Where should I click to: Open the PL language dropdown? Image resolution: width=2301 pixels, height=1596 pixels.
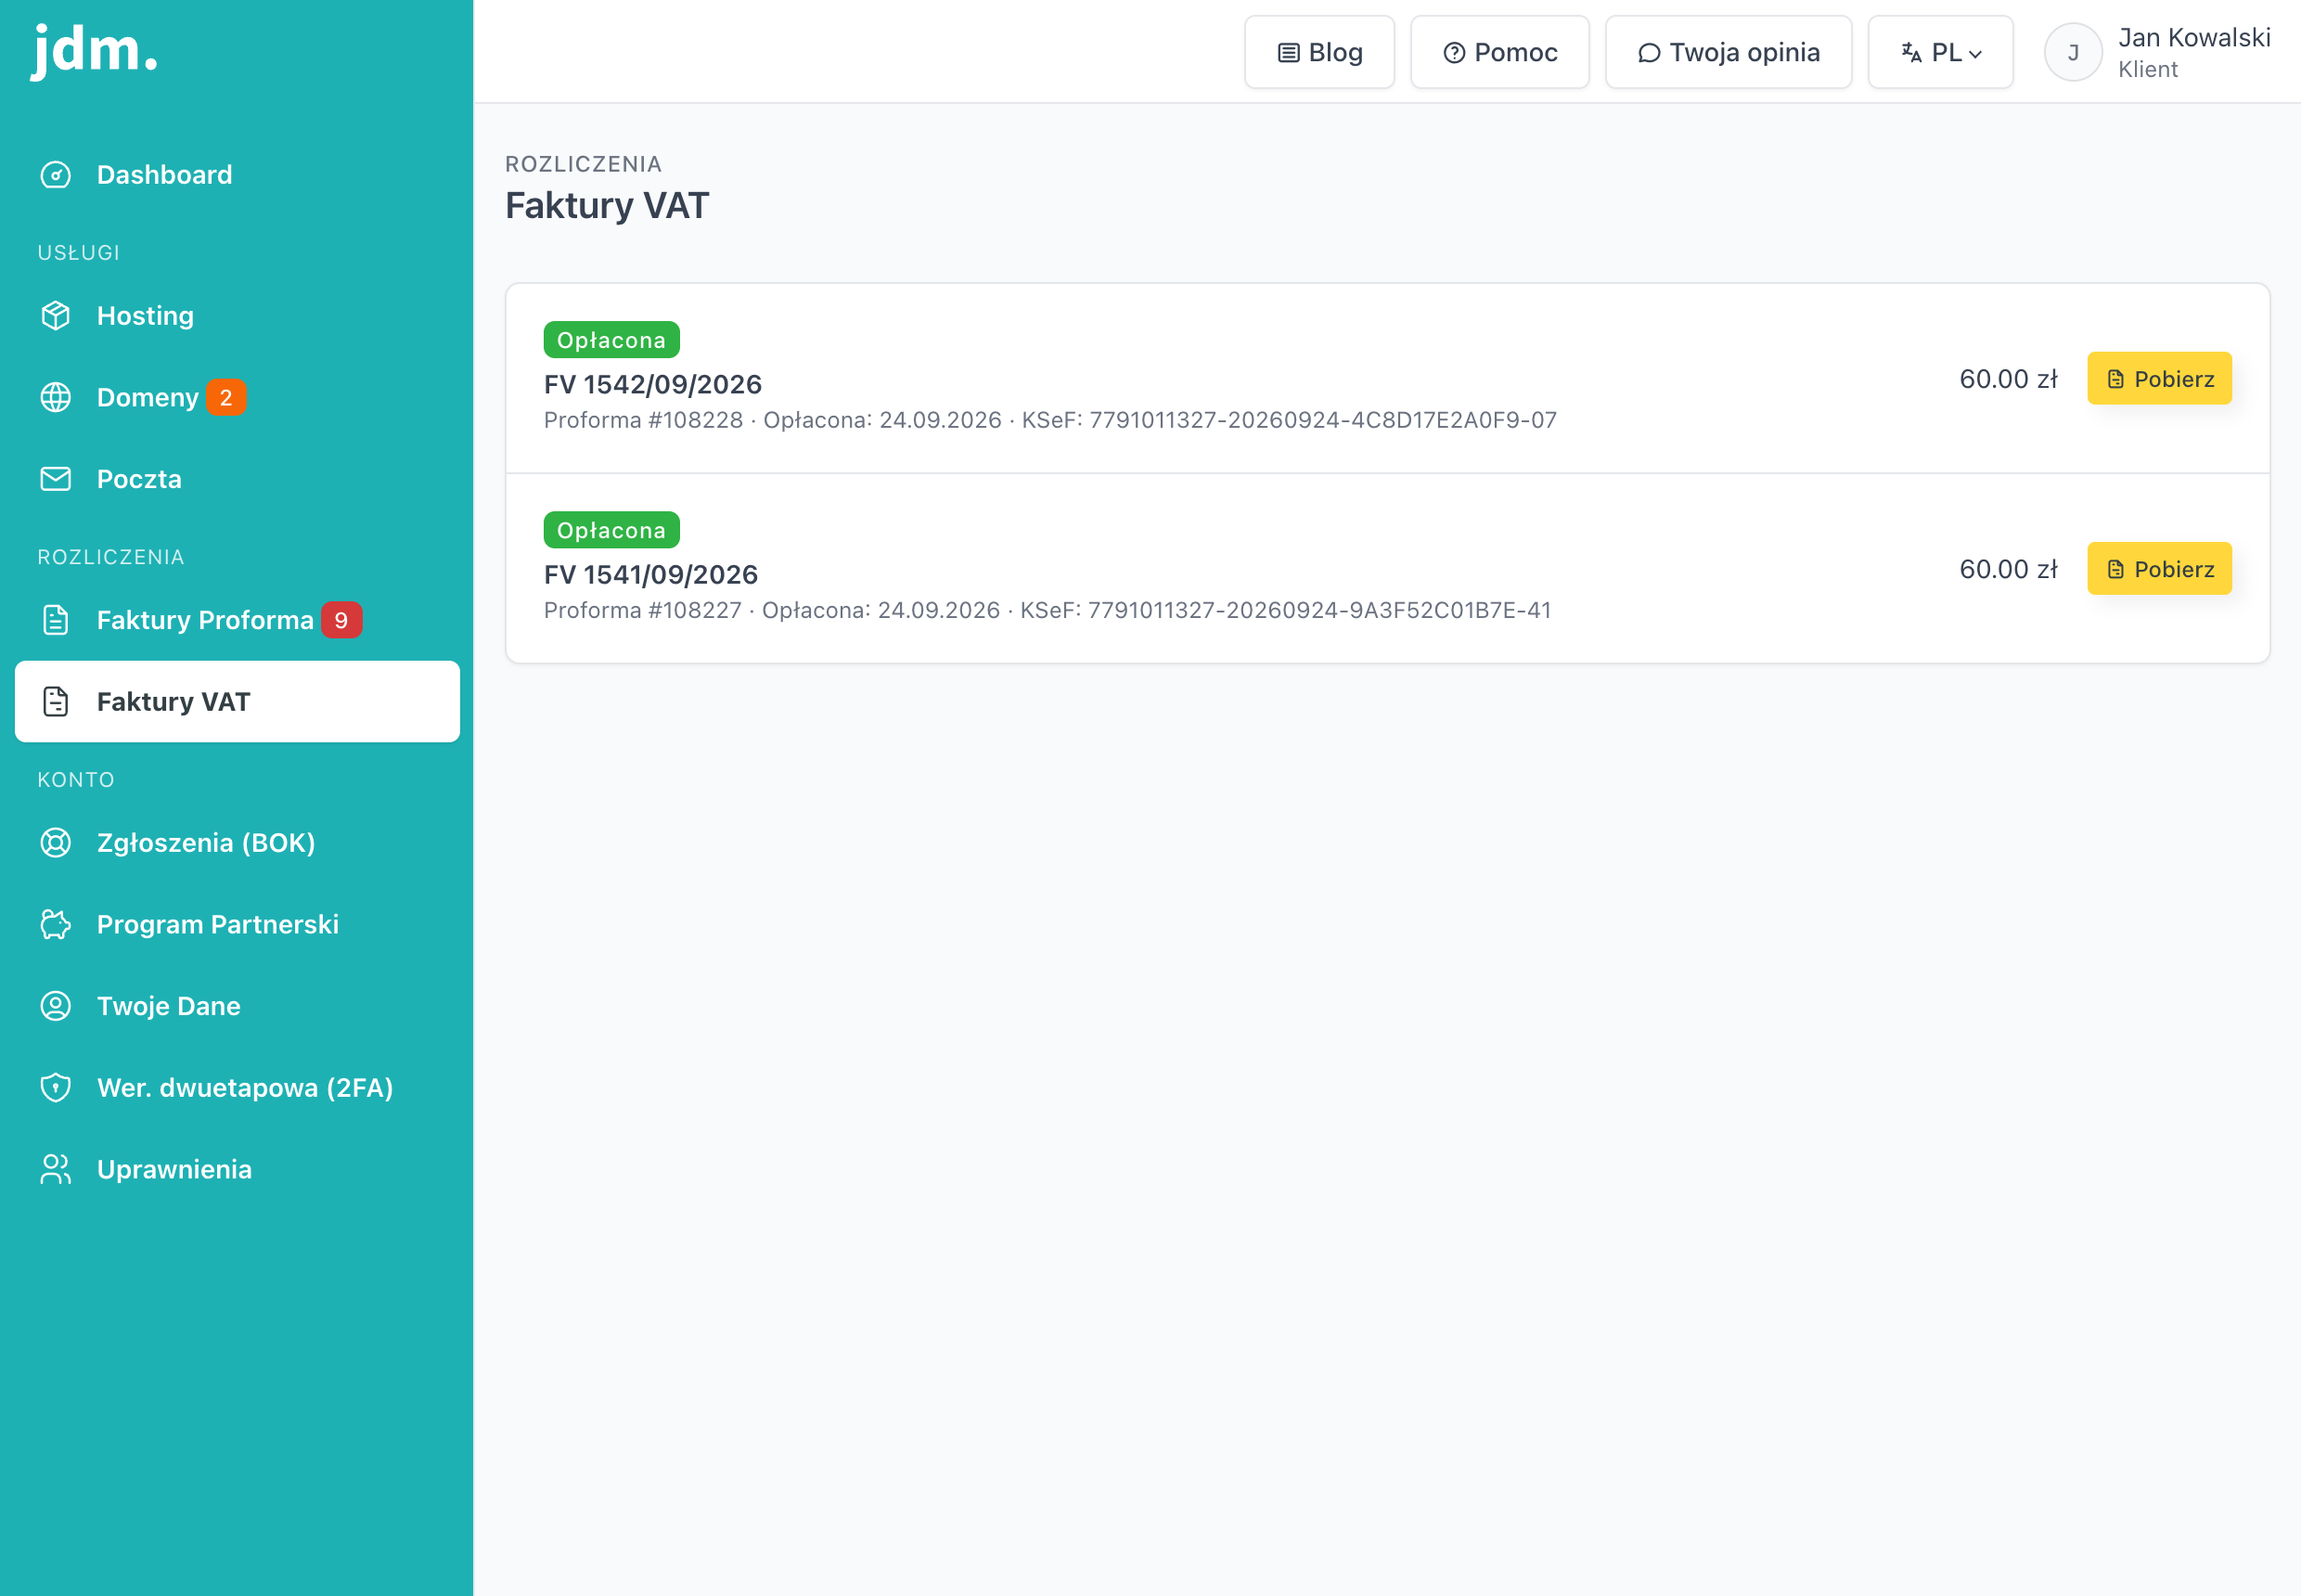pyautogui.click(x=1940, y=52)
